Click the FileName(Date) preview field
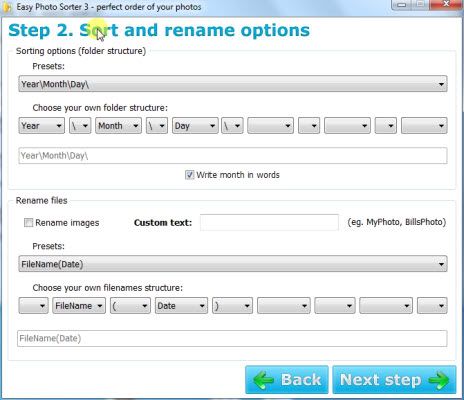This screenshot has height=400, width=464. (x=232, y=338)
